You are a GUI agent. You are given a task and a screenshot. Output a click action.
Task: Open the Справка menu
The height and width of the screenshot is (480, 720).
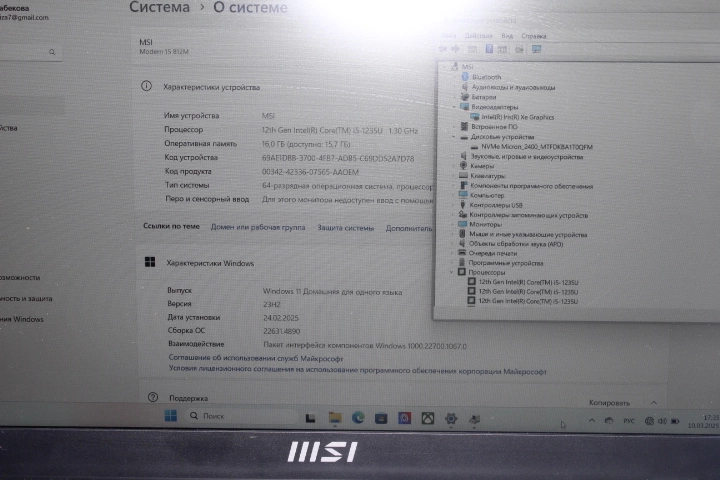[x=534, y=36]
